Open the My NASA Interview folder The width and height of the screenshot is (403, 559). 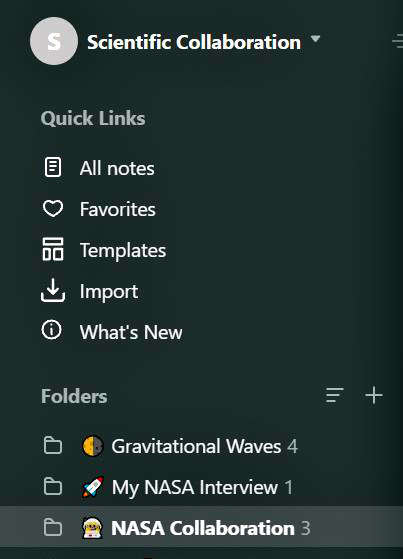202,487
